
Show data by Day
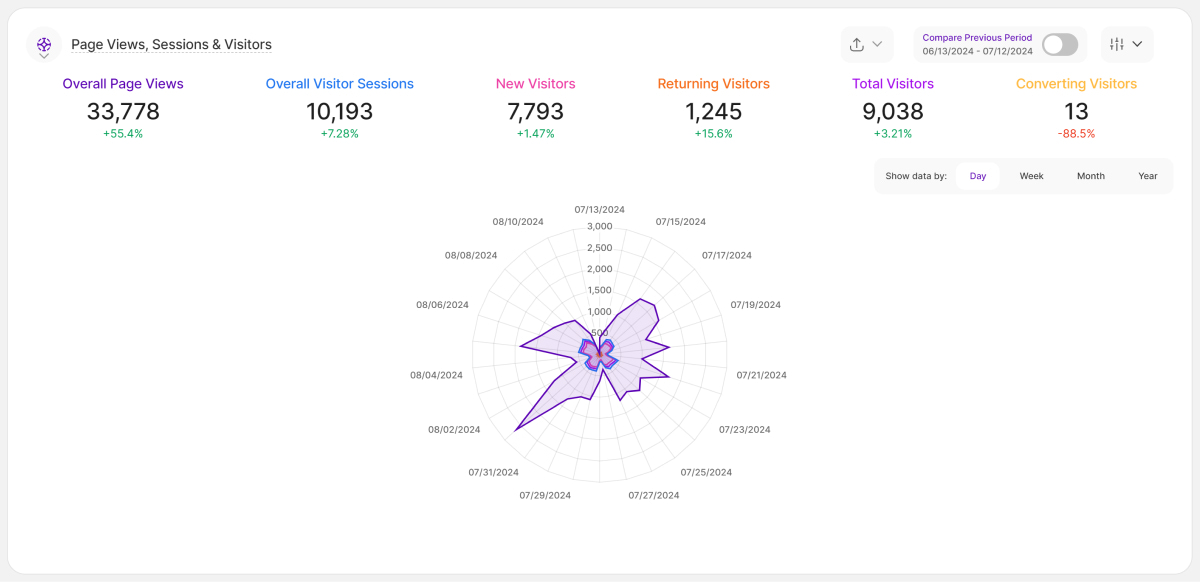coord(977,176)
